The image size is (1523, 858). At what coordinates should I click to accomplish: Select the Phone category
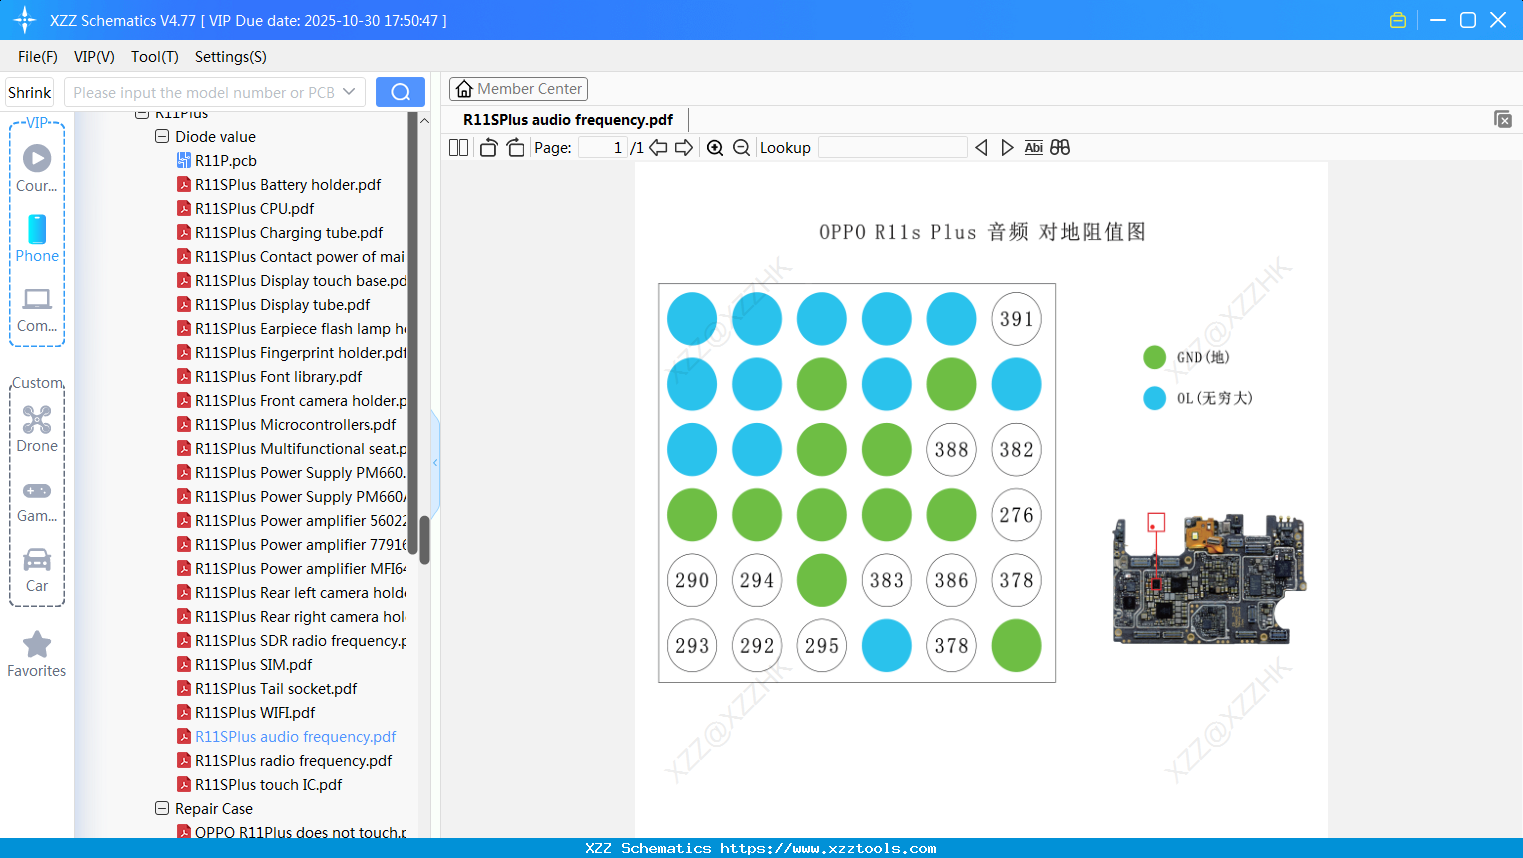click(x=37, y=239)
